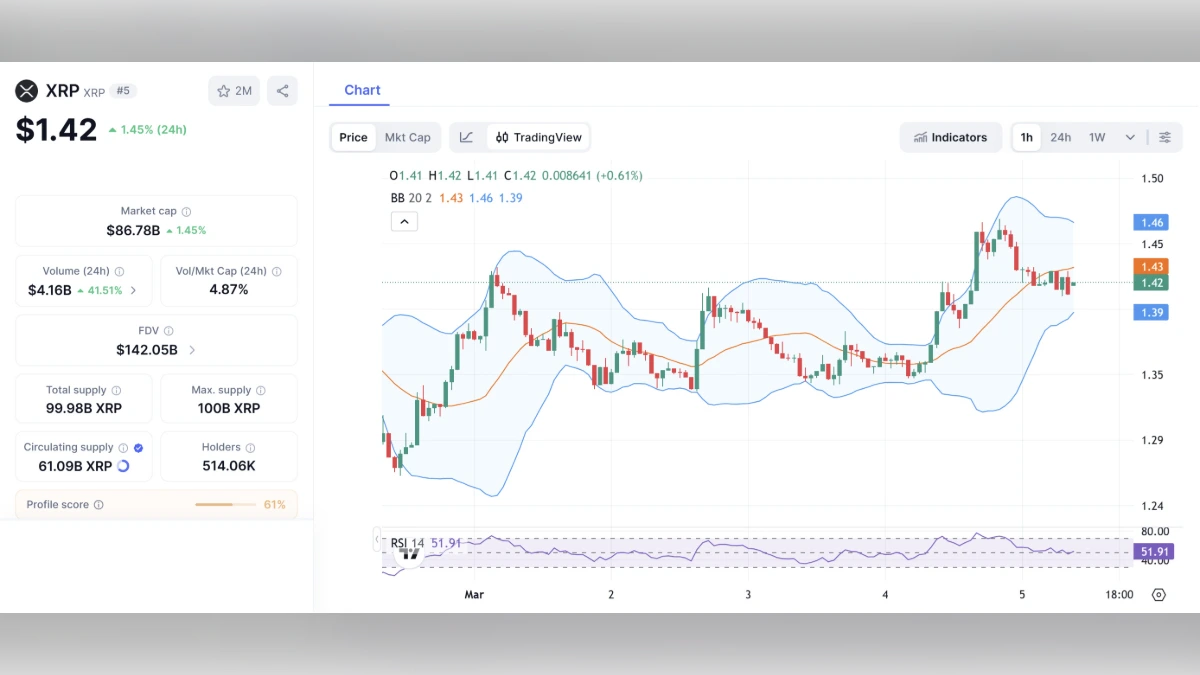Screen dimensions: 1200x675
Task: Open the Indicators panel
Action: [x=950, y=137]
